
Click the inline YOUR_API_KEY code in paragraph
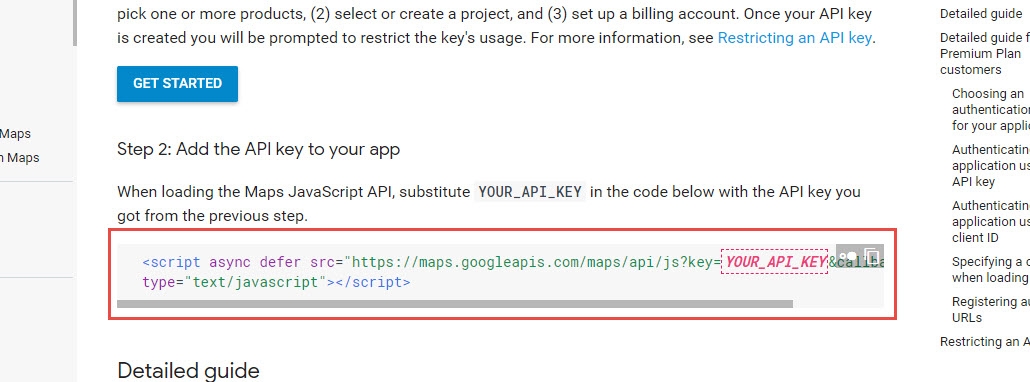(x=530, y=192)
